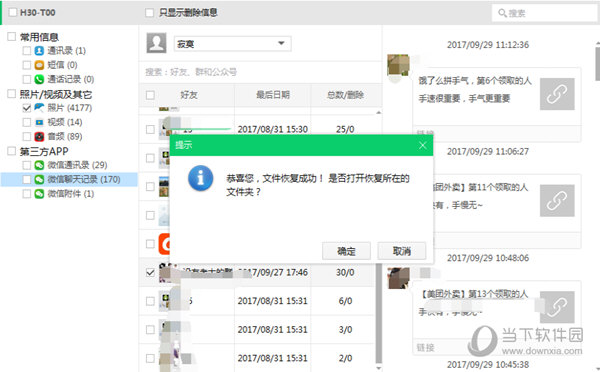The image size is (600, 372).
Task: Click the 通话记录 phone icon
Action: pos(39,79)
